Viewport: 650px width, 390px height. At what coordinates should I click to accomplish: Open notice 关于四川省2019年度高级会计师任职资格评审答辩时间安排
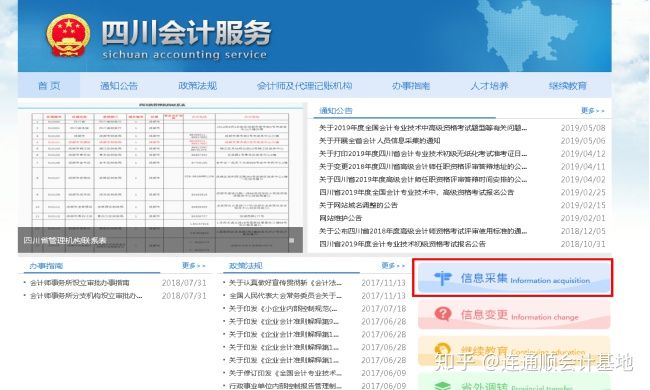(x=423, y=179)
